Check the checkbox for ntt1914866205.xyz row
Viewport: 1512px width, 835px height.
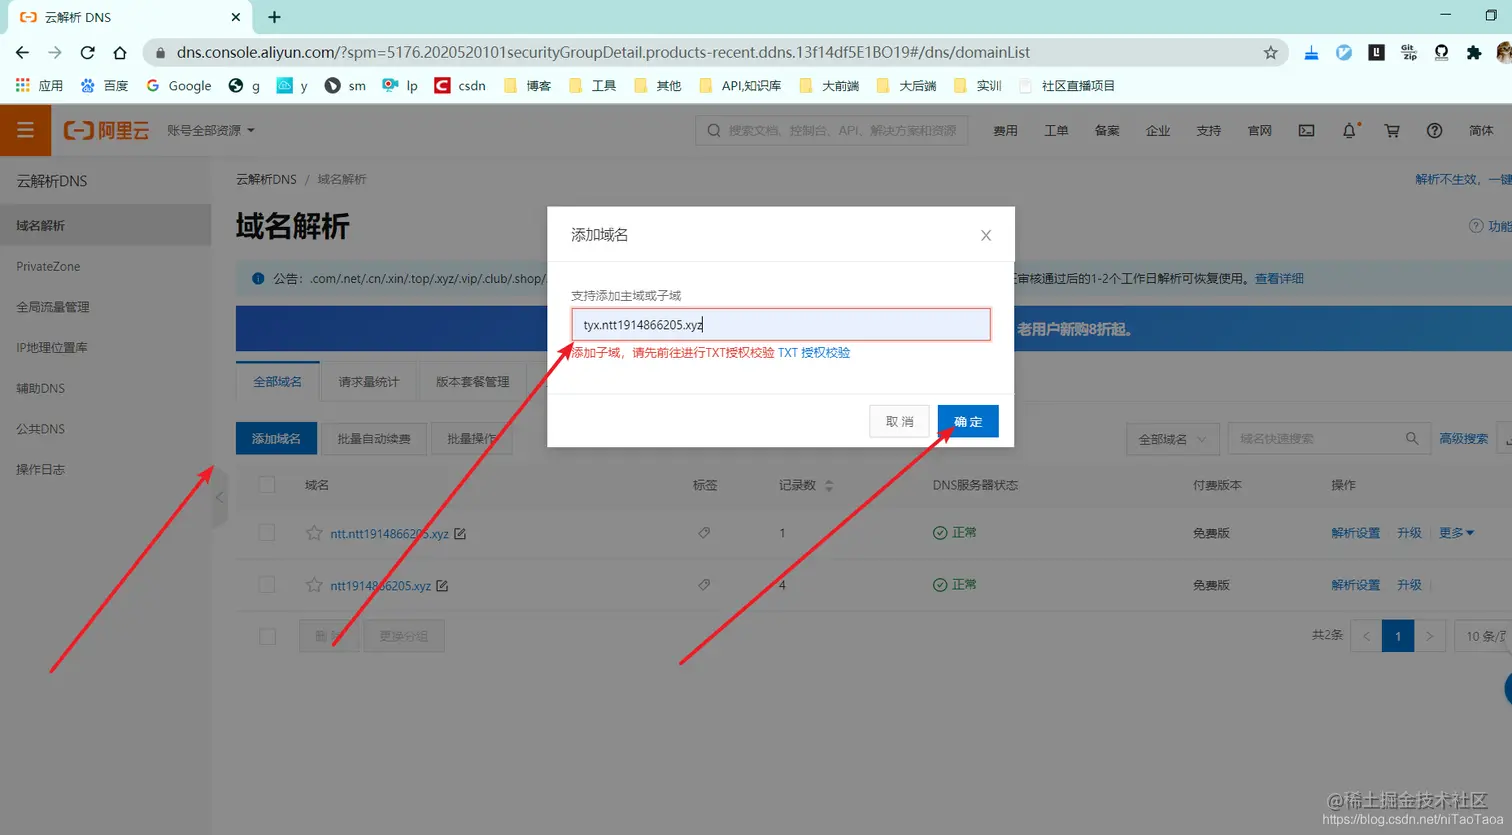tap(267, 585)
